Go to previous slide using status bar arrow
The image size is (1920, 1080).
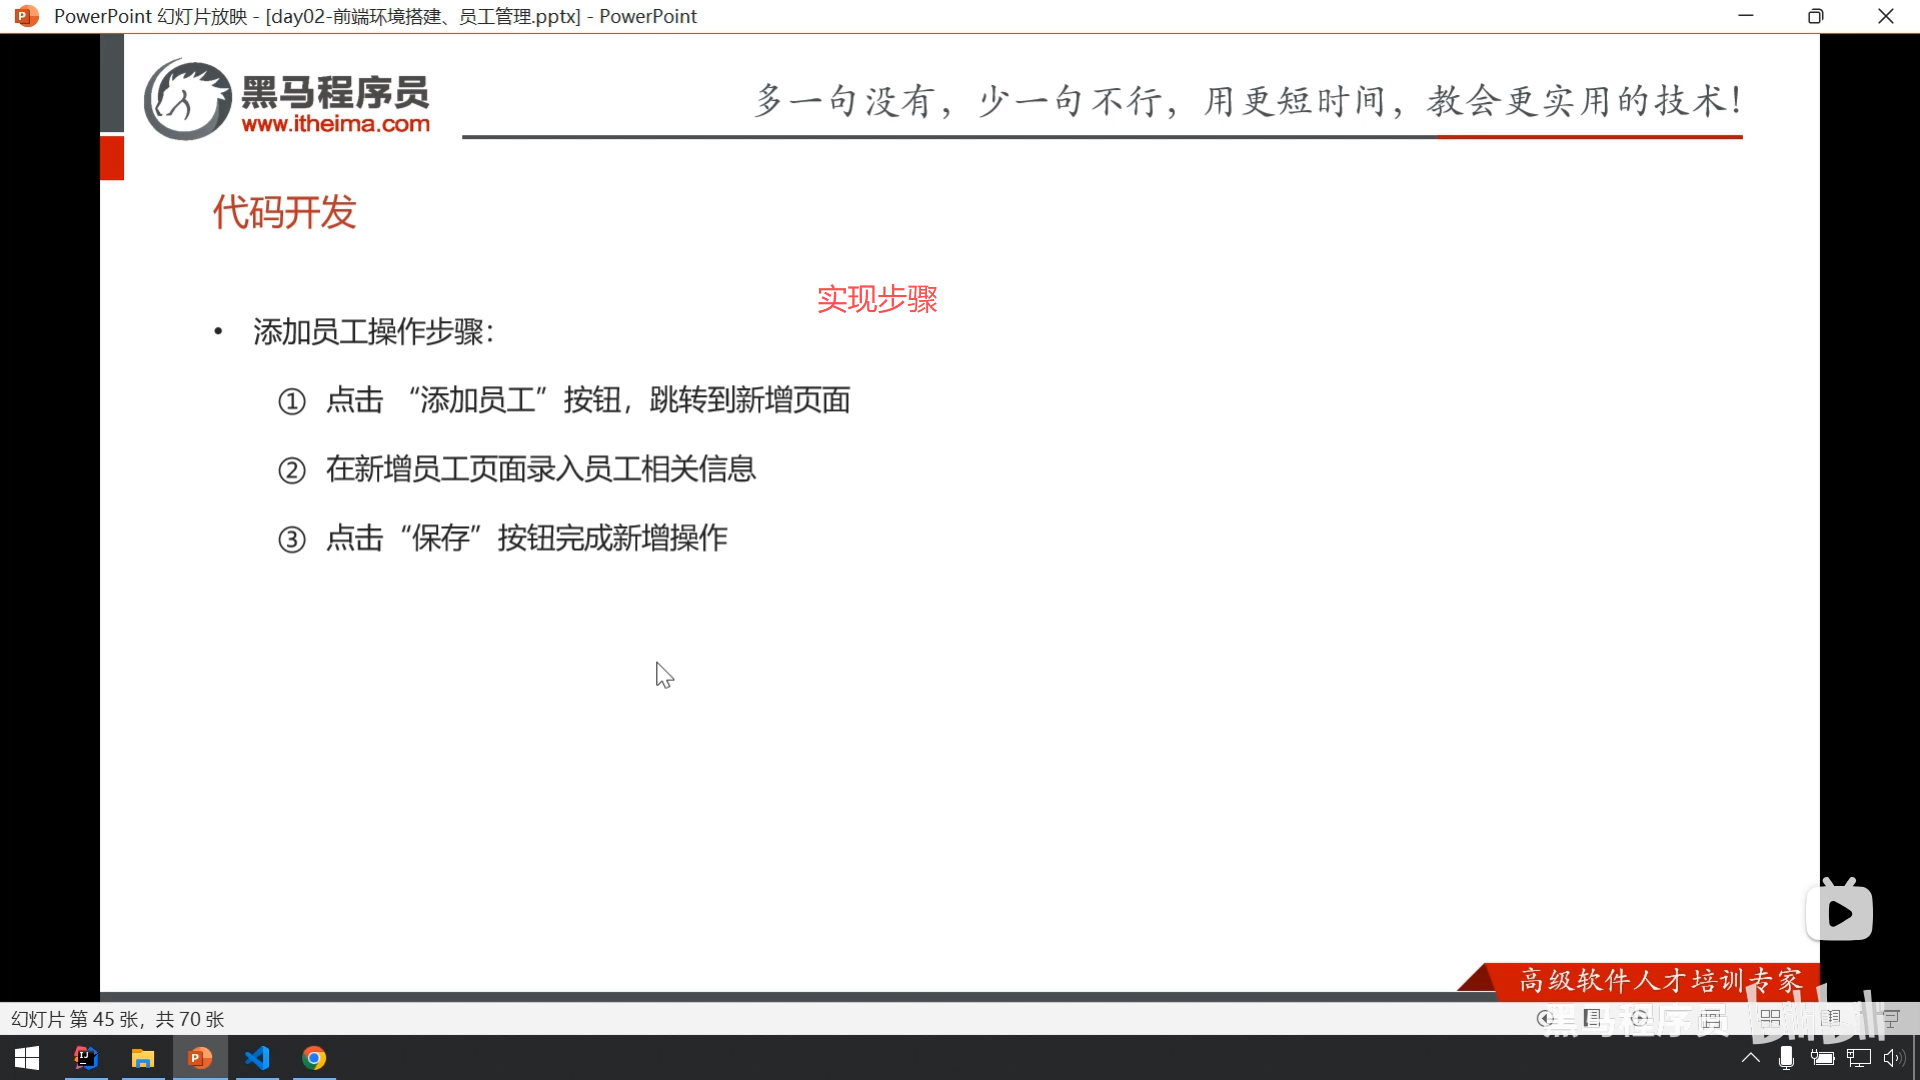(x=1545, y=1018)
